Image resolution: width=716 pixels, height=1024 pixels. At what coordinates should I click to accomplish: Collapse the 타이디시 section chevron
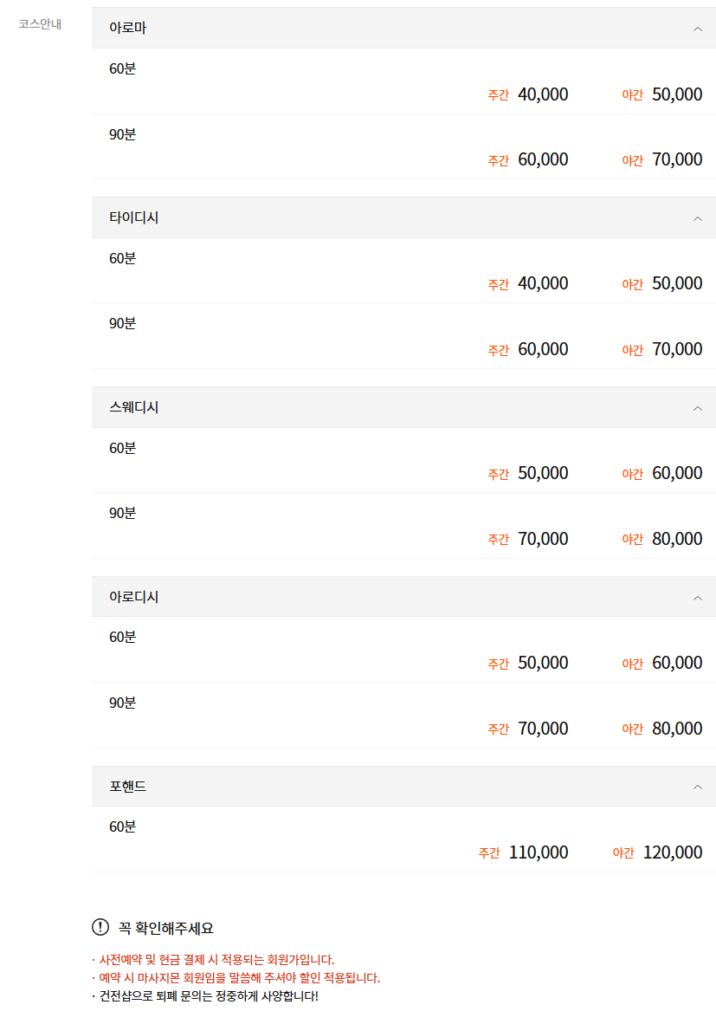(697, 218)
